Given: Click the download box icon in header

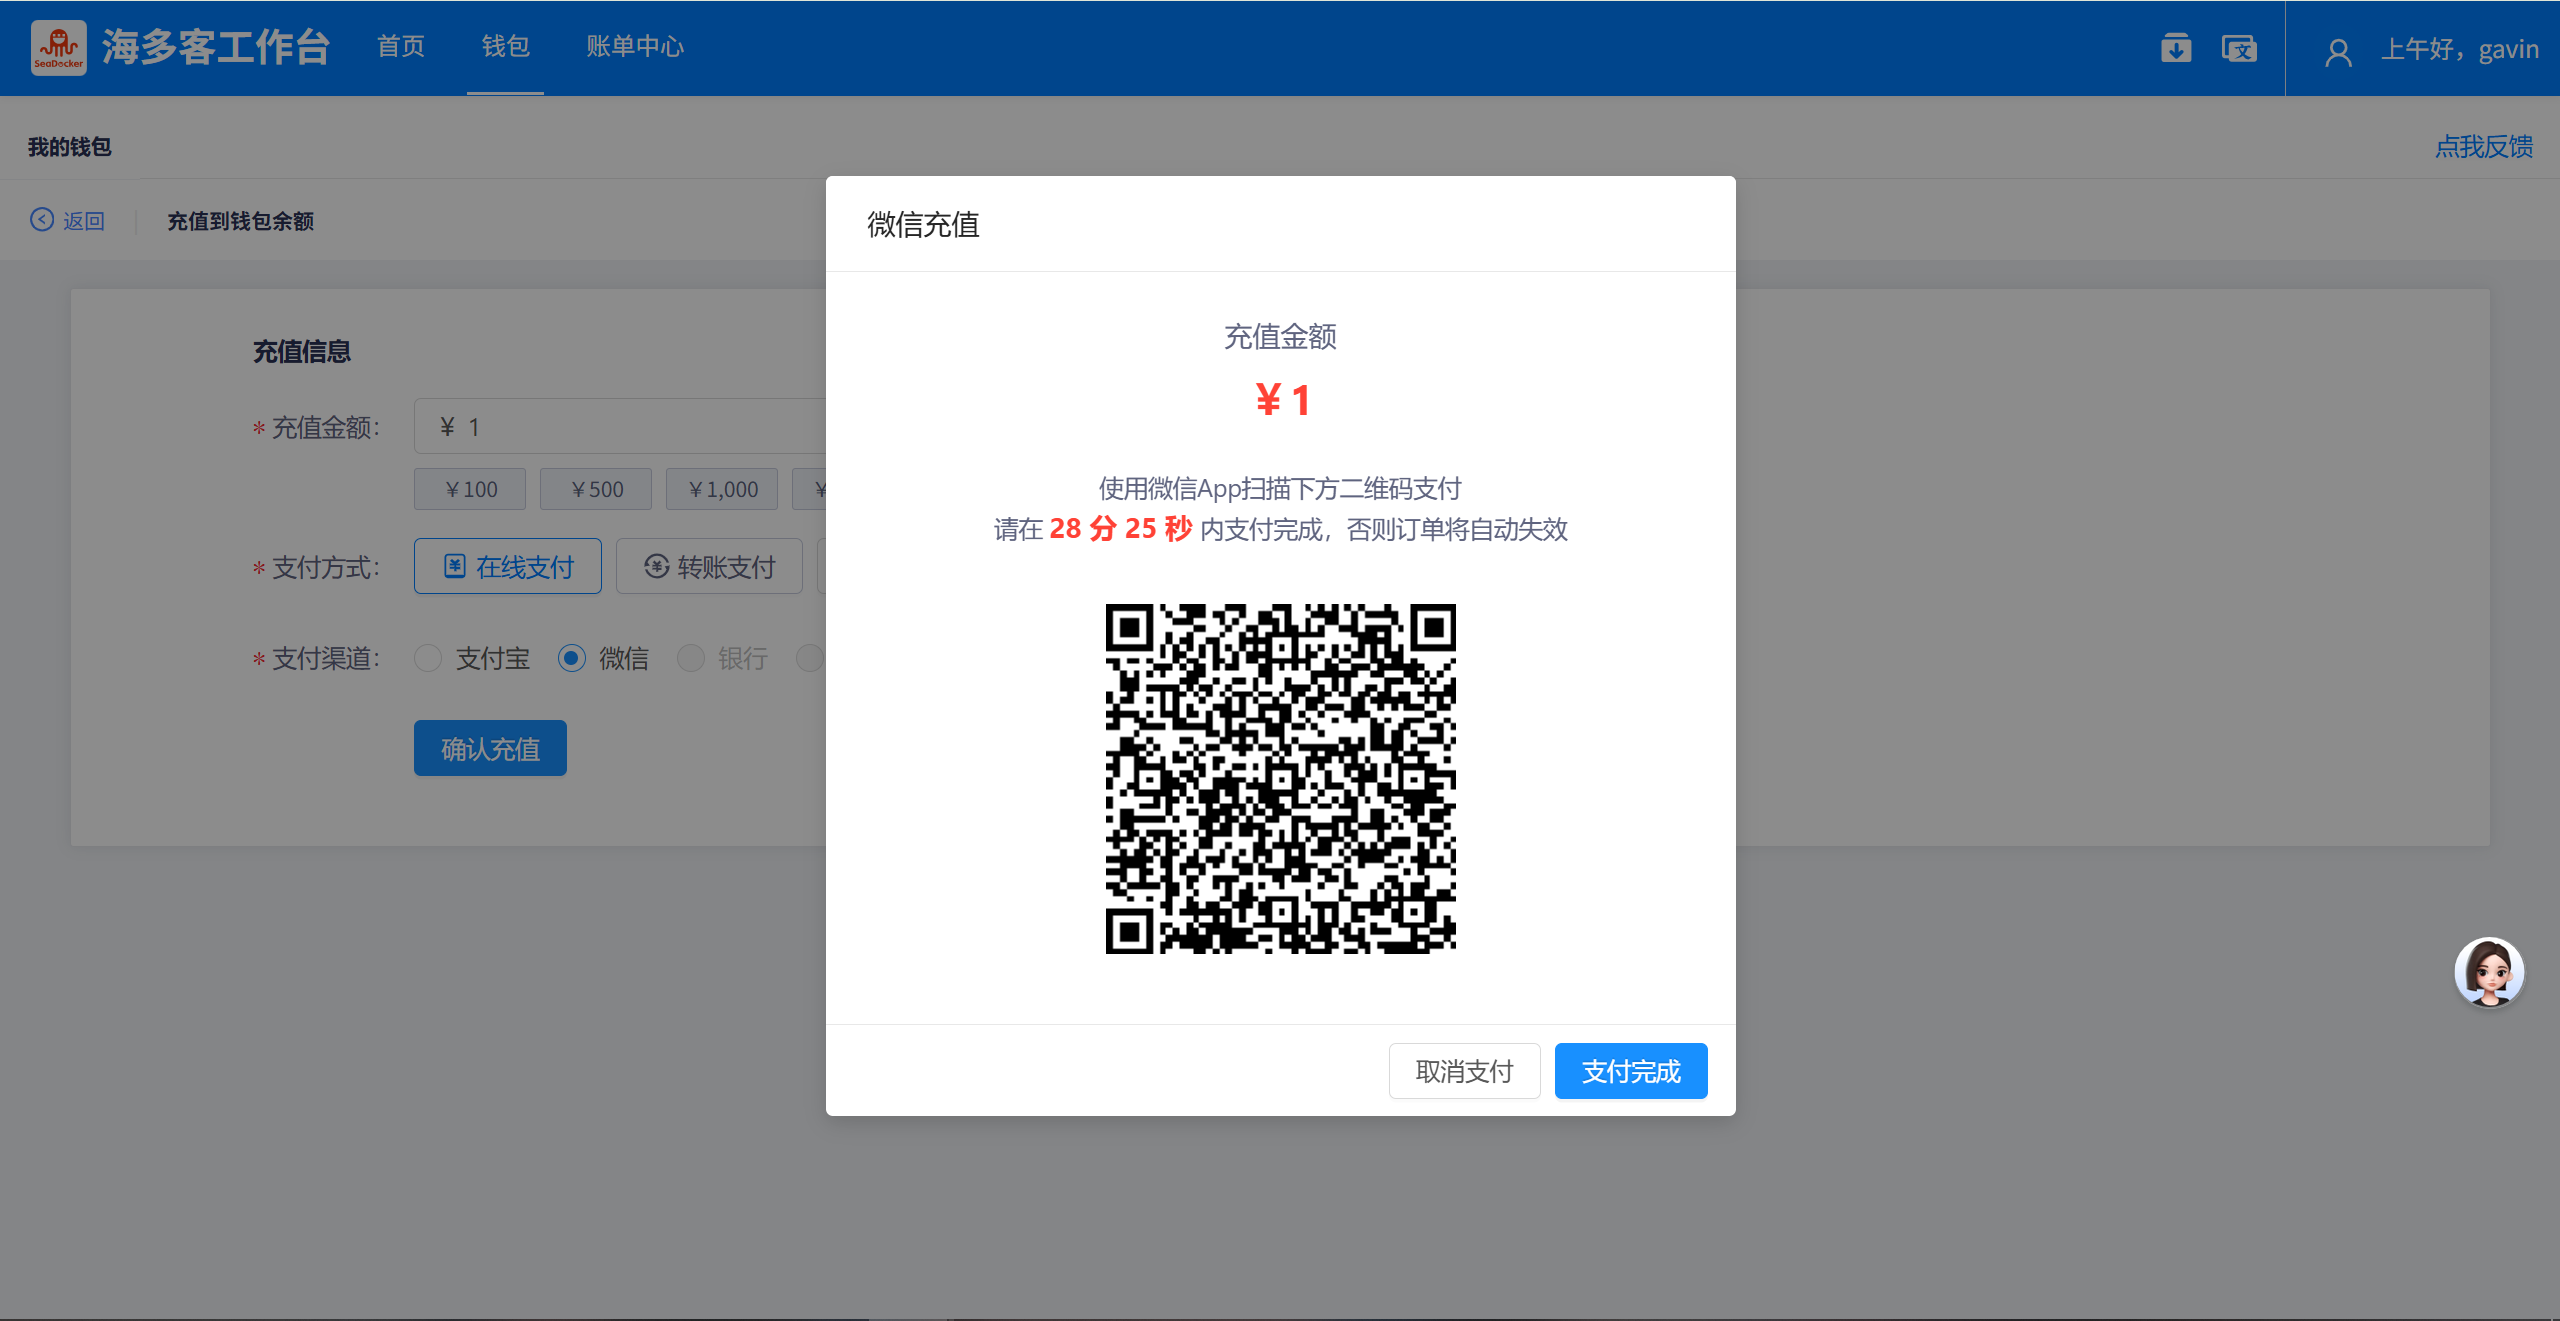Looking at the screenshot, I should pos(2175,48).
